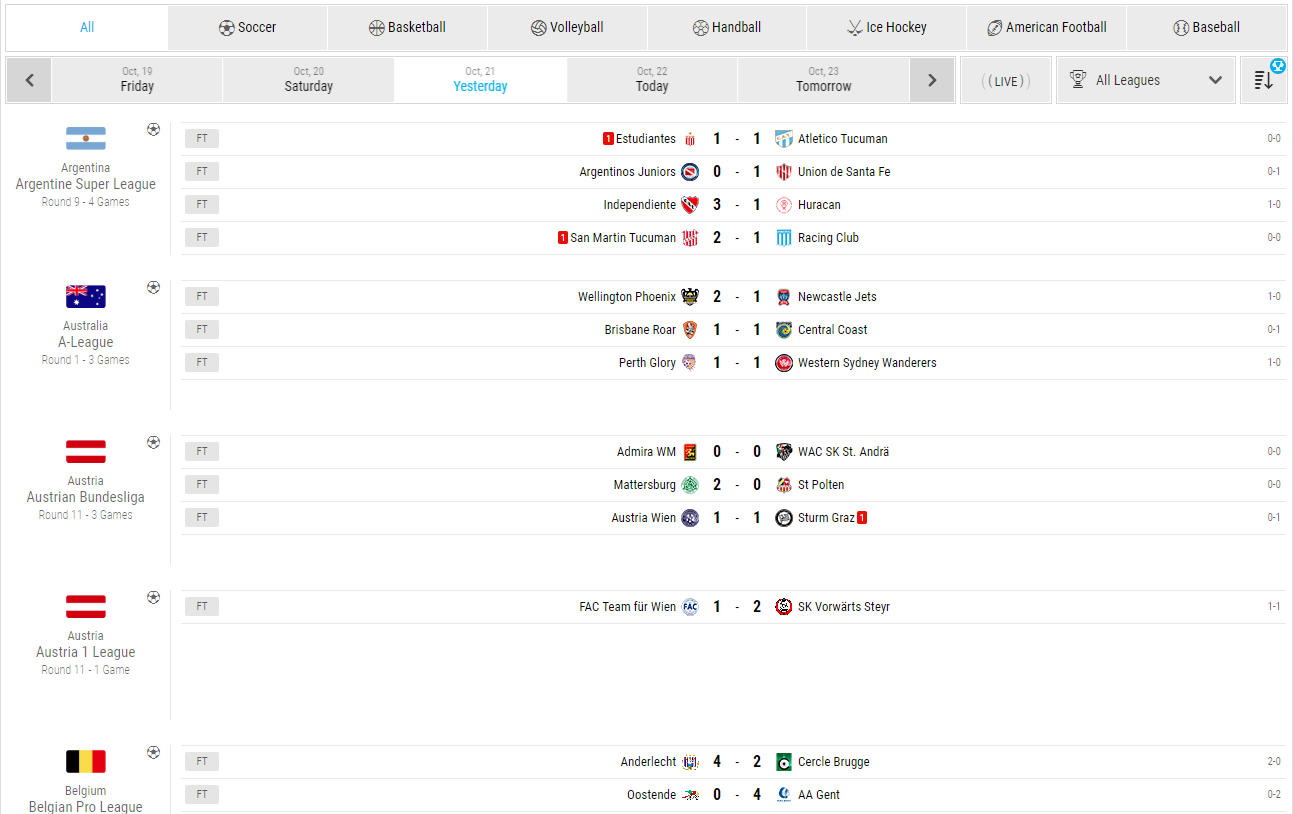Select the Oct 22 Today tab
The image size is (1293, 814).
coord(652,80)
